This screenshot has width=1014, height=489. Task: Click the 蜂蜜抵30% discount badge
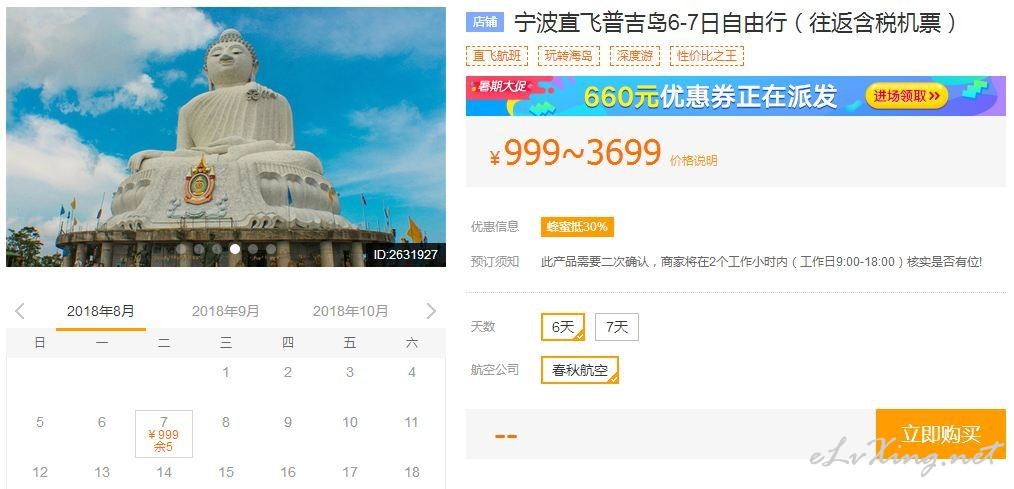577,227
